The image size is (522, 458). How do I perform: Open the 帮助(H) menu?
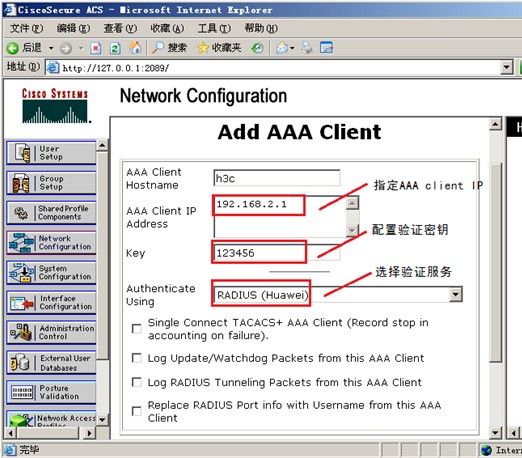(x=261, y=28)
